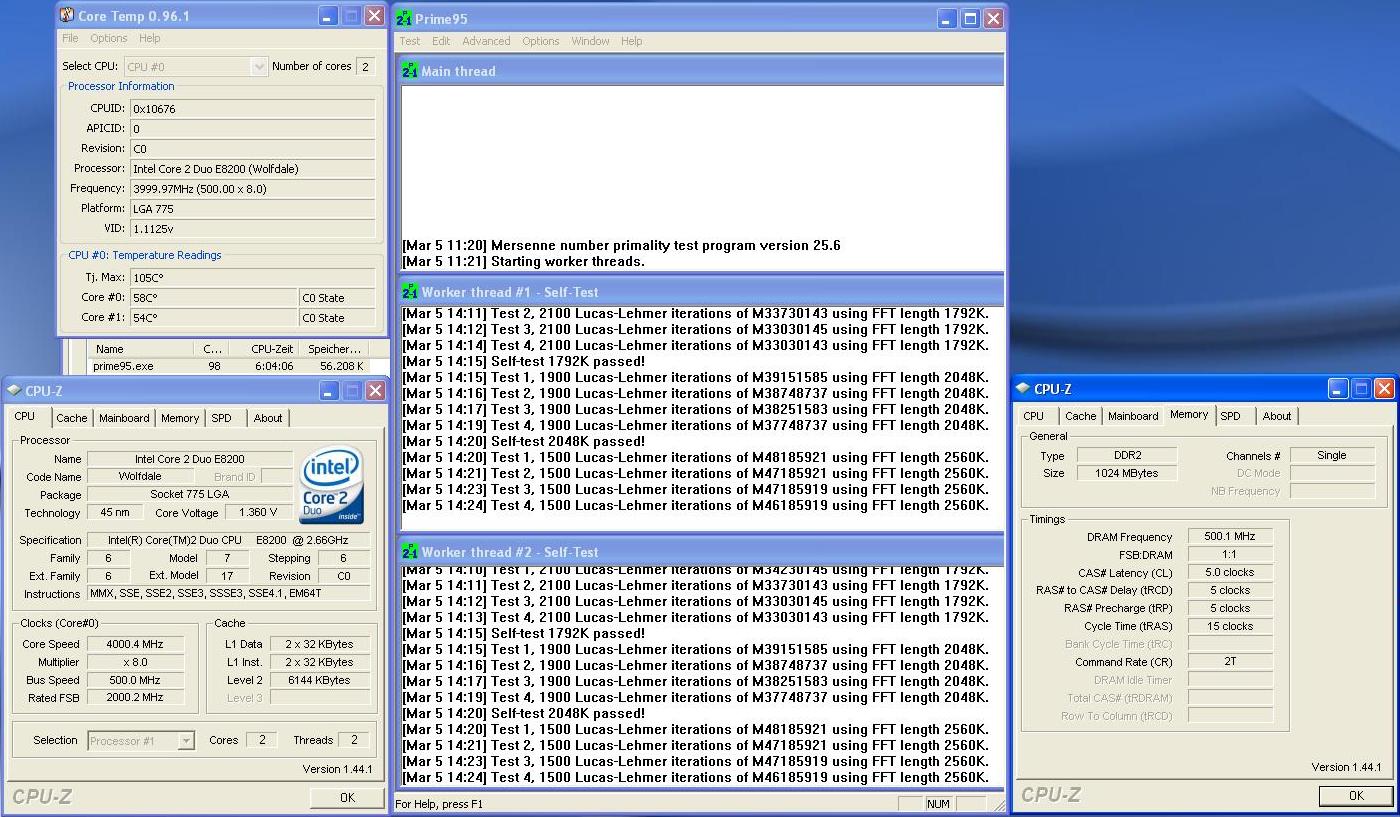1400x817 pixels.
Task: Click the Speicher column header in Task Manager
Action: [334, 349]
